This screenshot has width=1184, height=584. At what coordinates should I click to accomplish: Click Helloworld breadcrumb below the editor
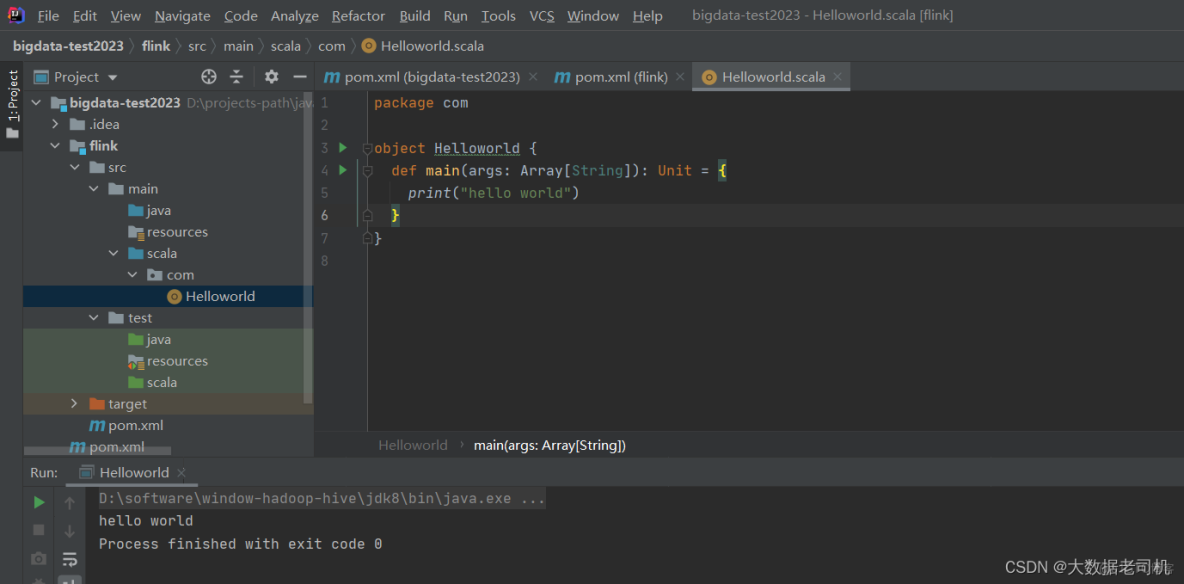412,445
